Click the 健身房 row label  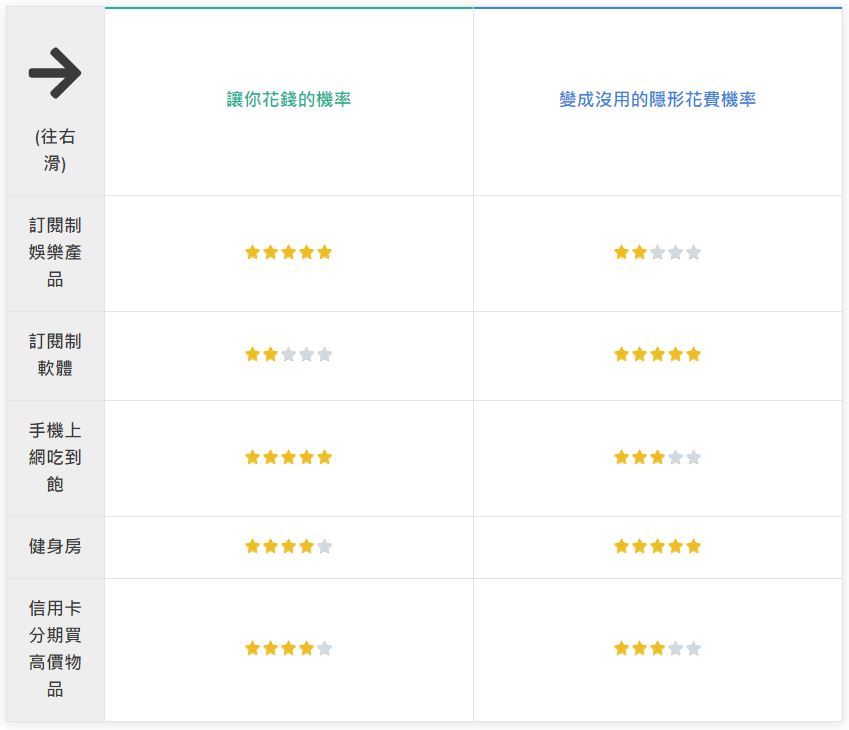[x=55, y=546]
